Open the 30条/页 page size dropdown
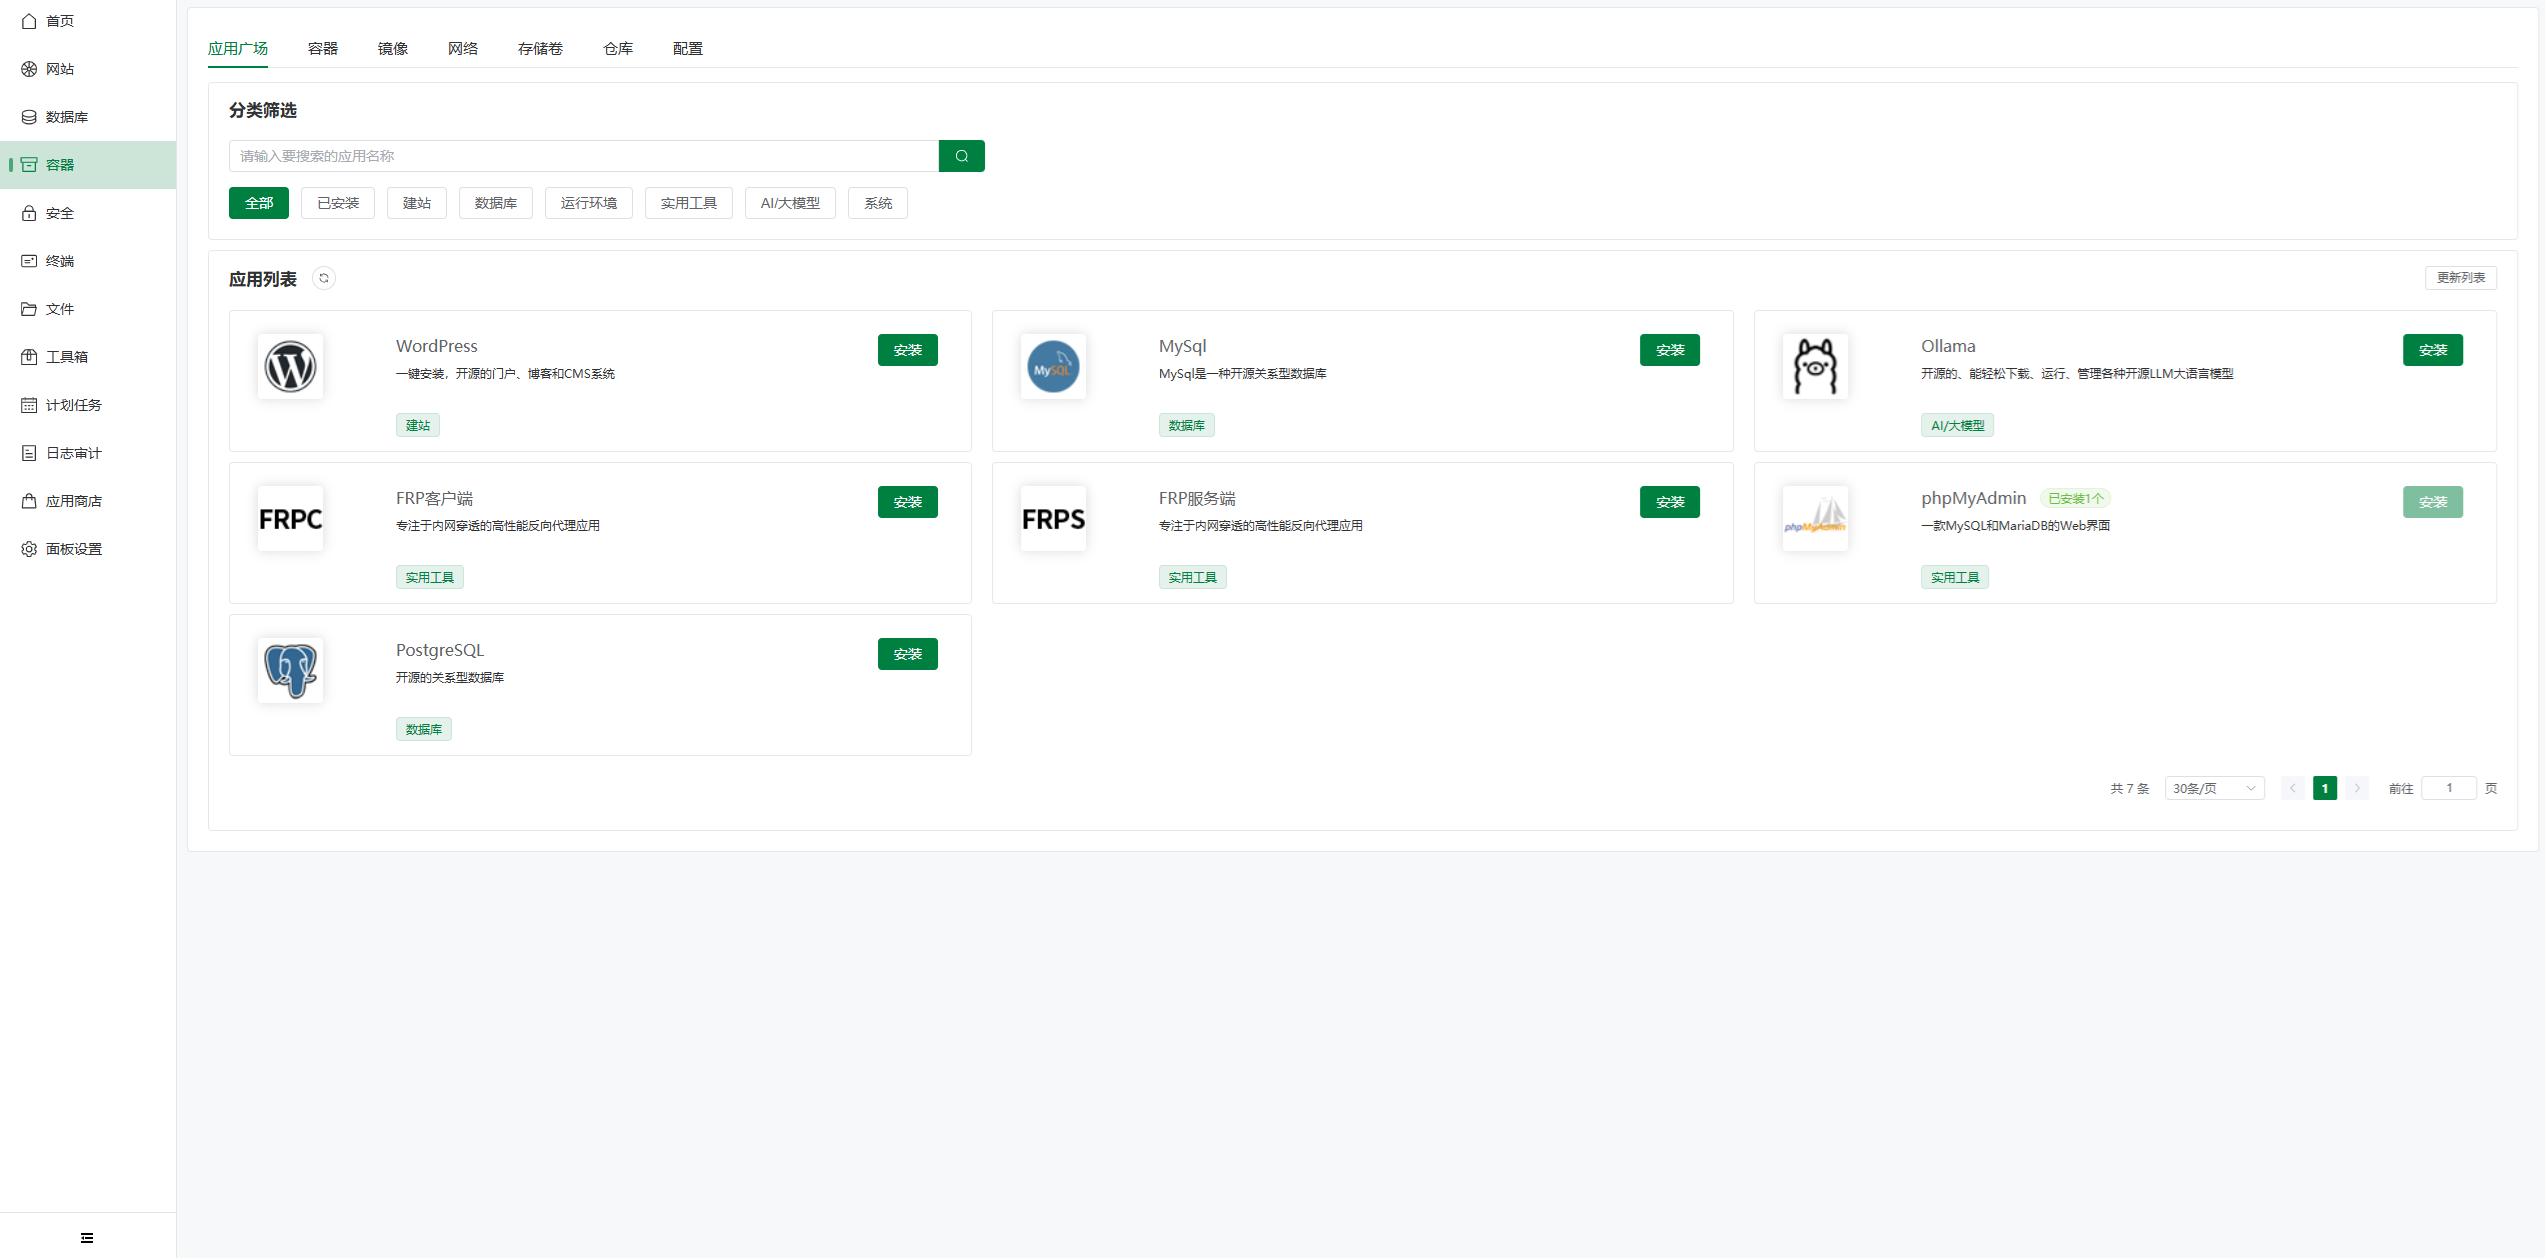This screenshot has width=2545, height=1258. [x=2214, y=788]
